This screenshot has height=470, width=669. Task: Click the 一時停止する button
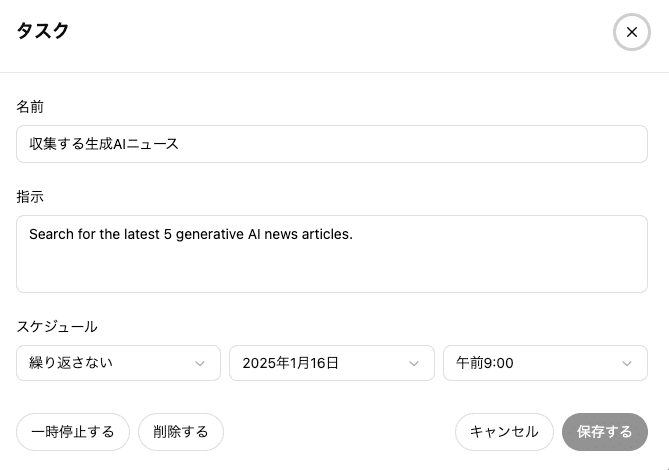tap(73, 432)
